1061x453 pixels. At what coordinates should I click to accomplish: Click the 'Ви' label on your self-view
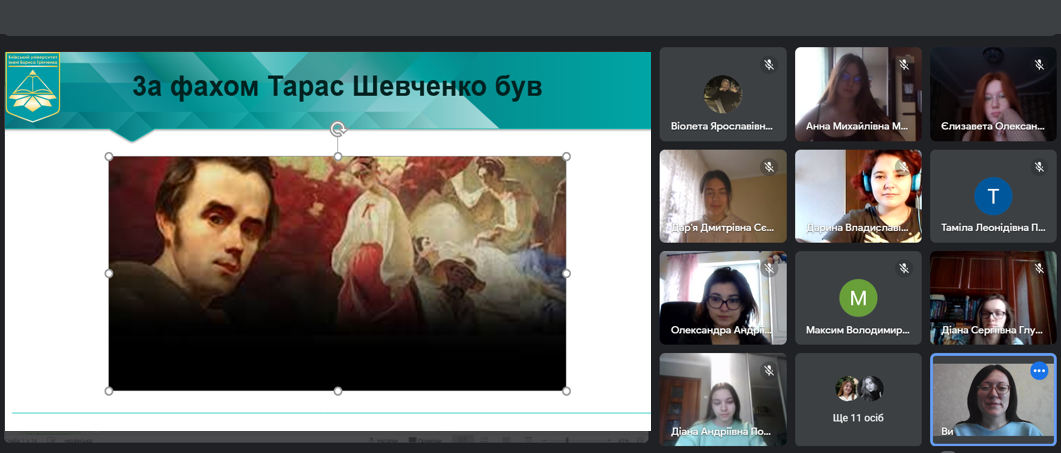click(x=947, y=431)
